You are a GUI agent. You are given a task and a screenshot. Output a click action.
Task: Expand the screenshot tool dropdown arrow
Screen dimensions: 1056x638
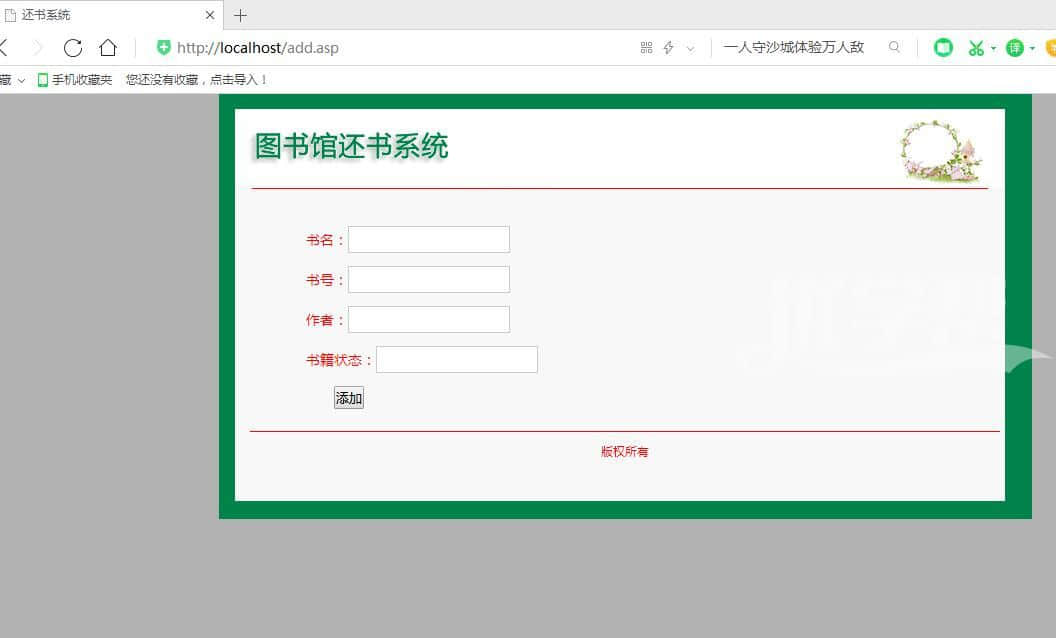point(993,48)
